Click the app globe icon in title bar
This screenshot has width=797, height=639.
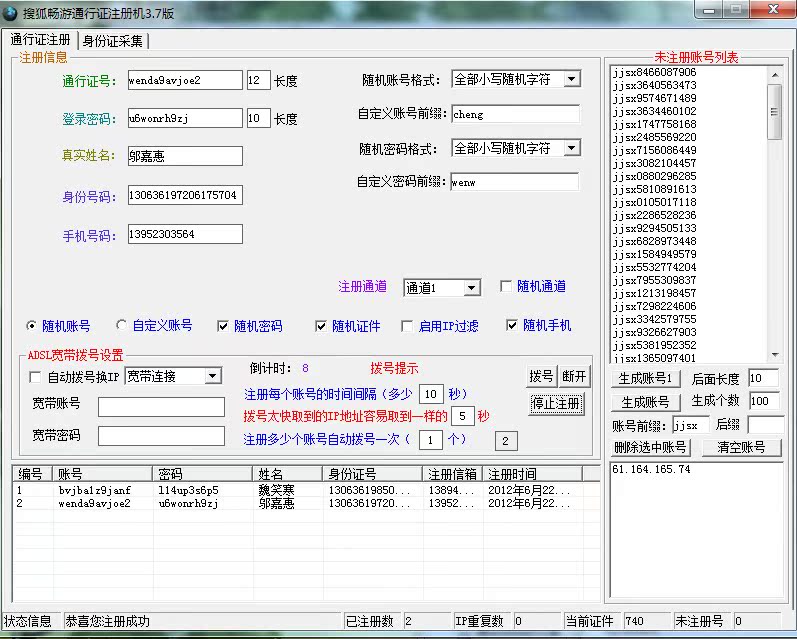(9, 13)
